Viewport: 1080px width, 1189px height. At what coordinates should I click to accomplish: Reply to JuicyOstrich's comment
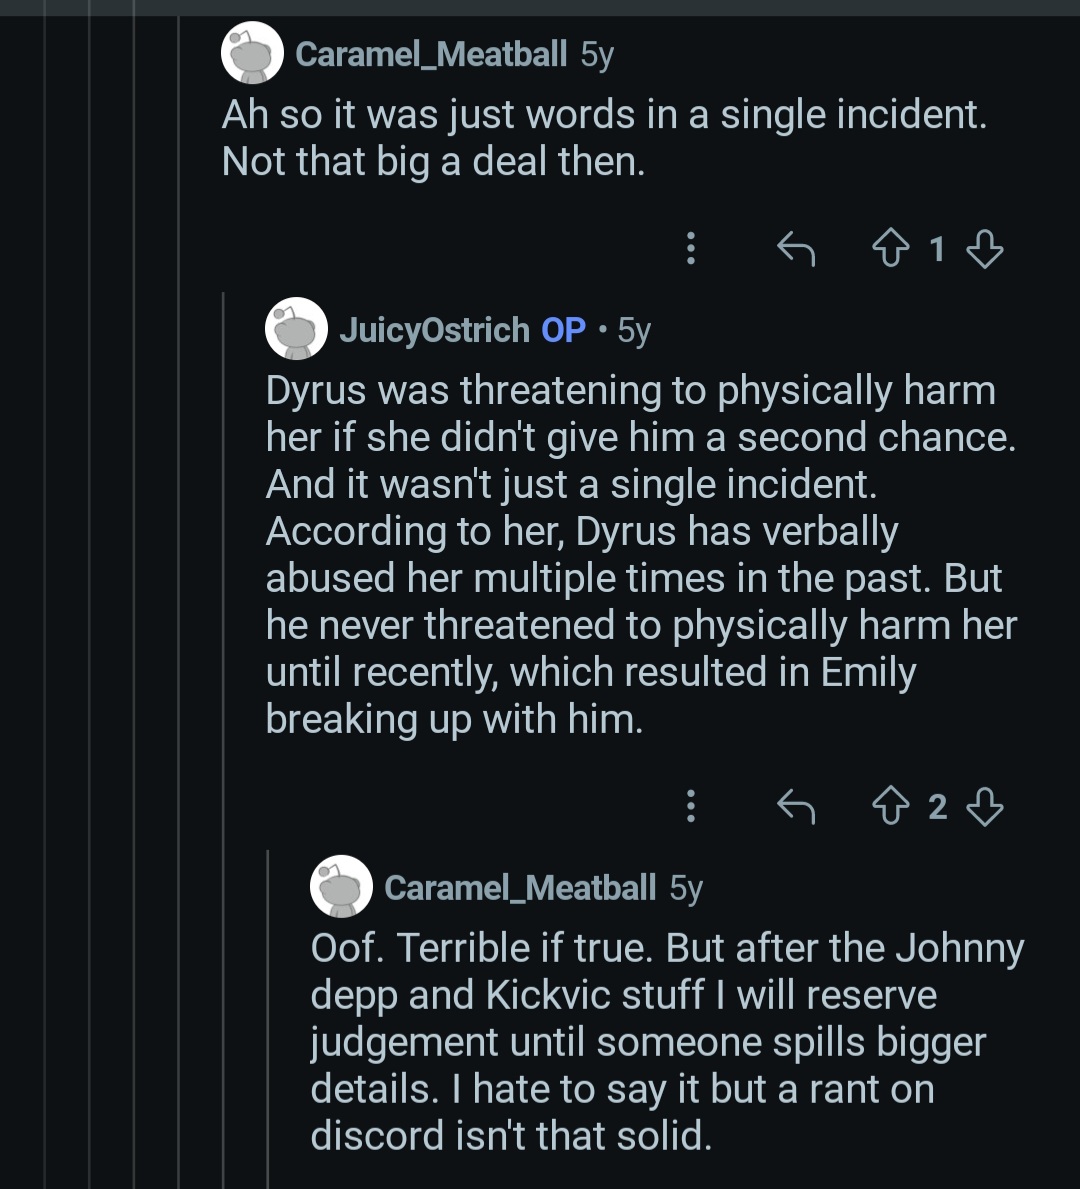point(796,806)
